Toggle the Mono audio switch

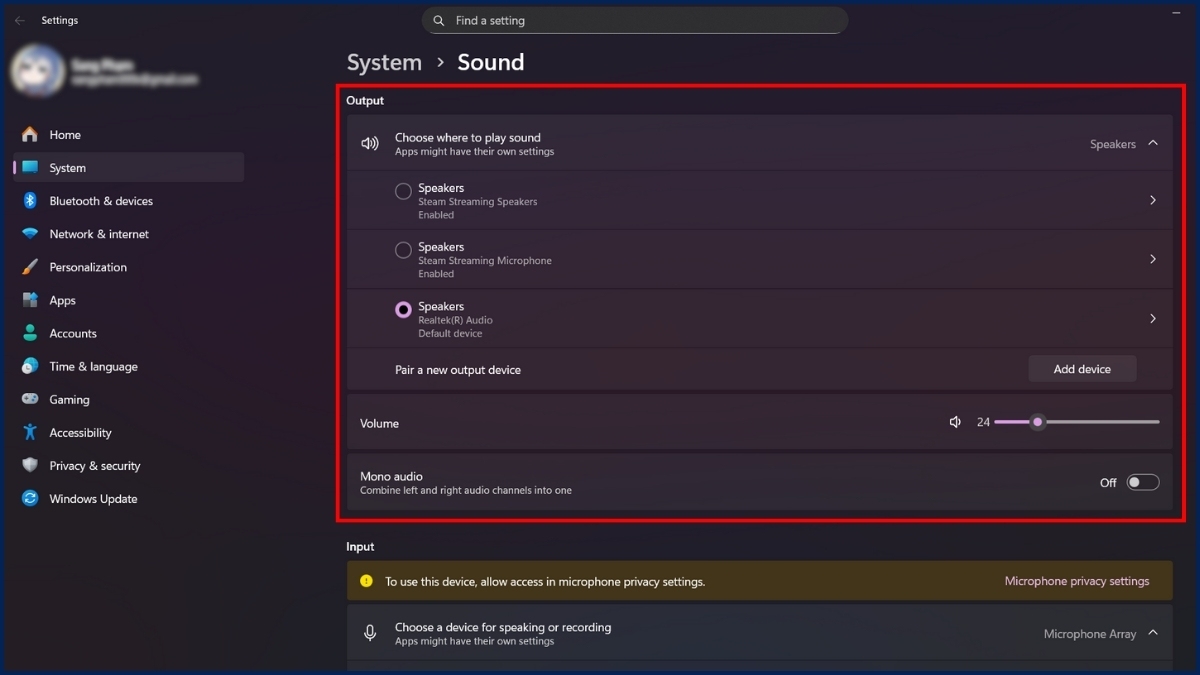pos(1142,482)
